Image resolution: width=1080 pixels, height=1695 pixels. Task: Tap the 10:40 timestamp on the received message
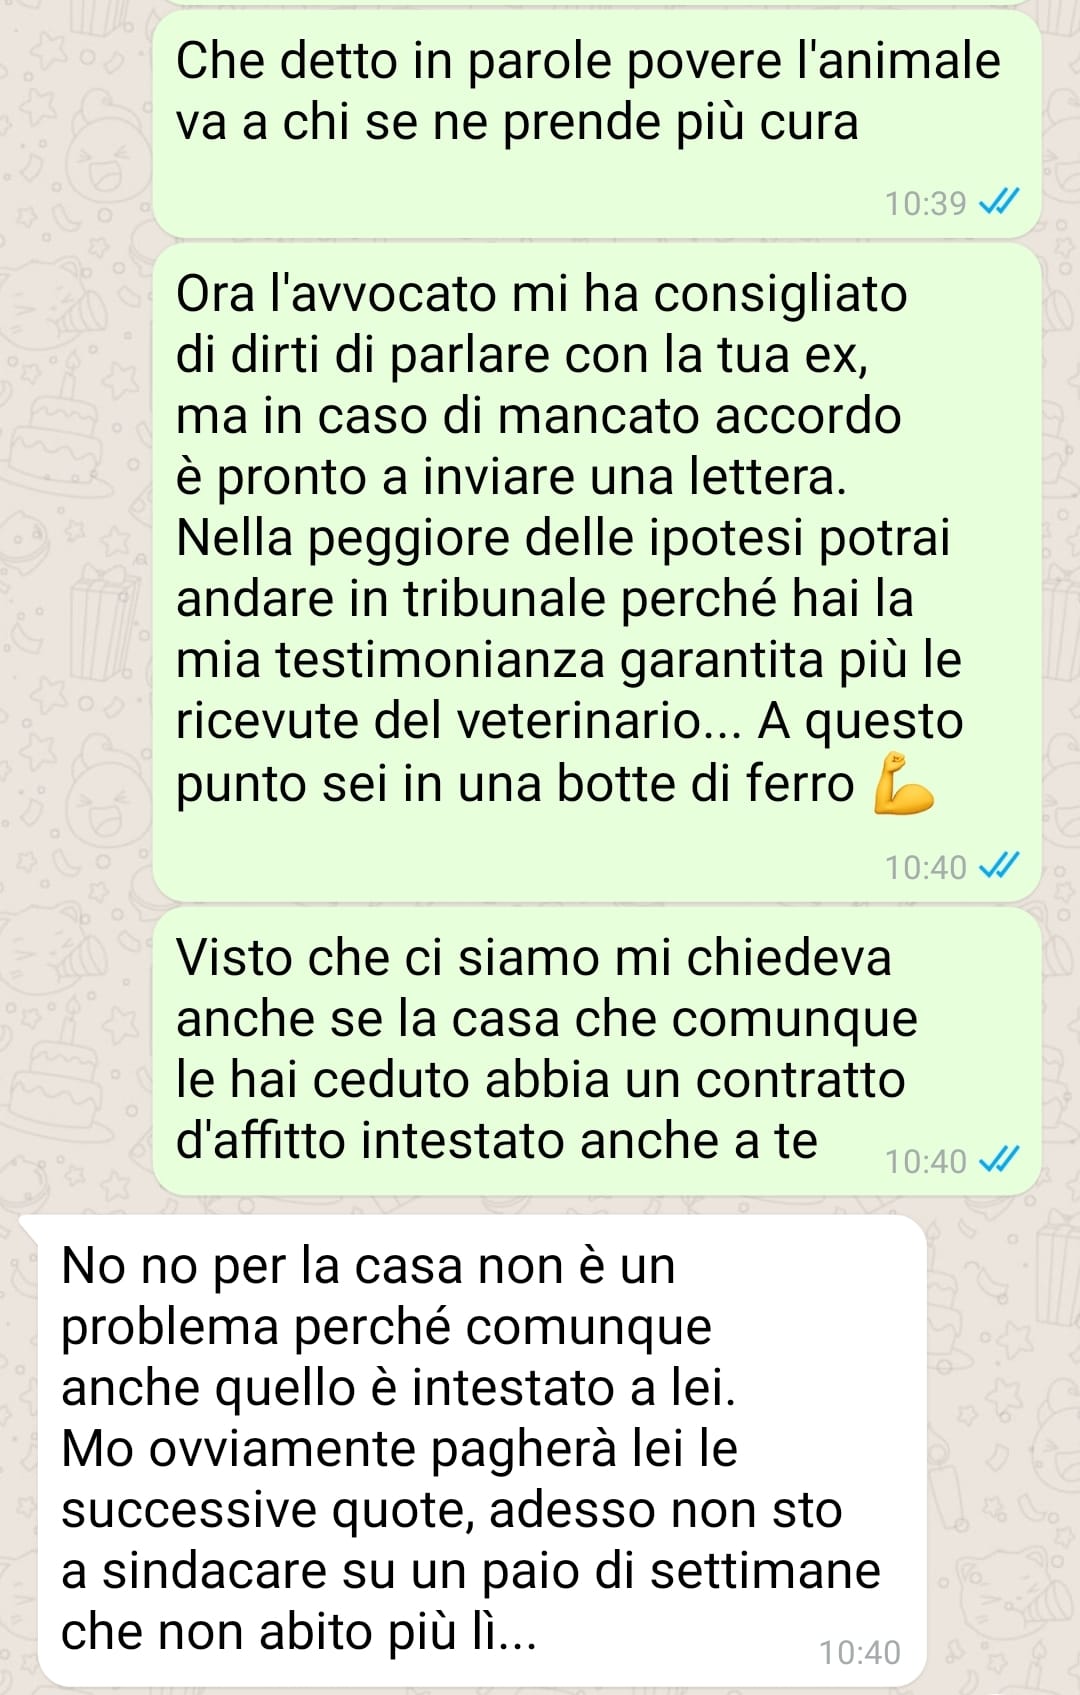pyautogui.click(x=860, y=1653)
